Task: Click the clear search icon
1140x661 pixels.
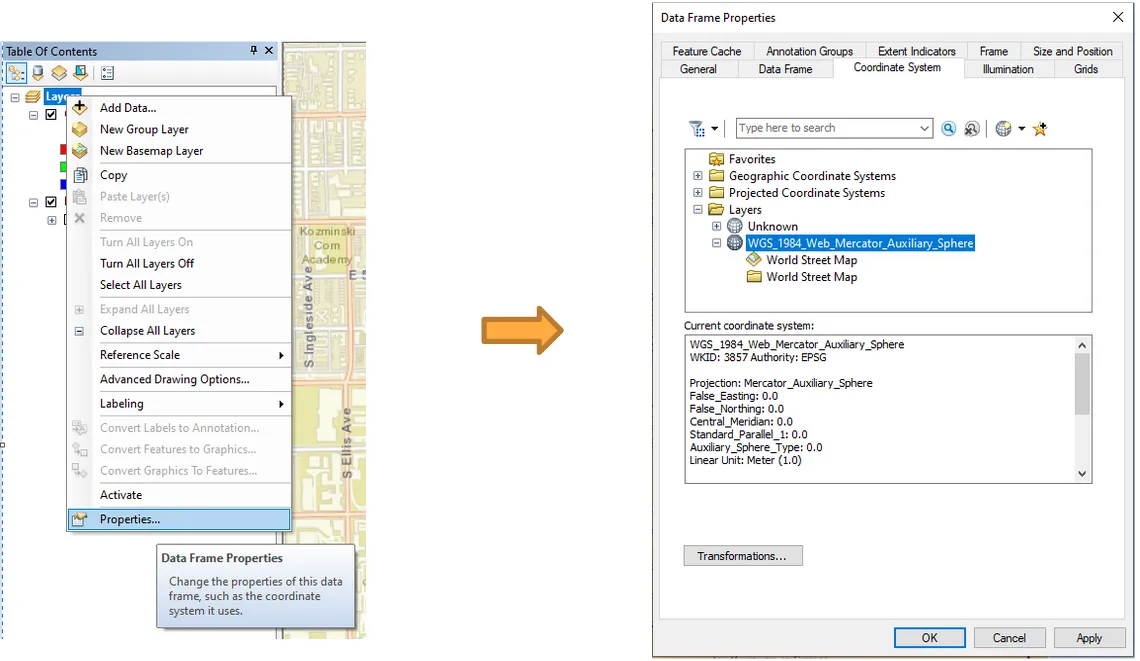Action: [x=971, y=129]
